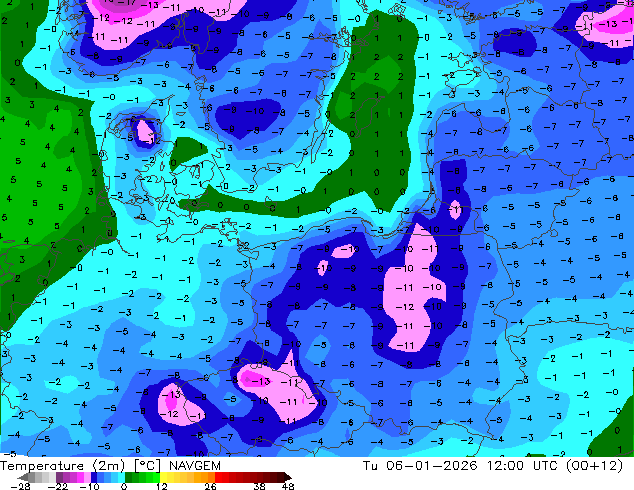Click the gray left arrow end of colorbar
The height and width of the screenshot is (490, 634).
pyautogui.click(x=23, y=477)
